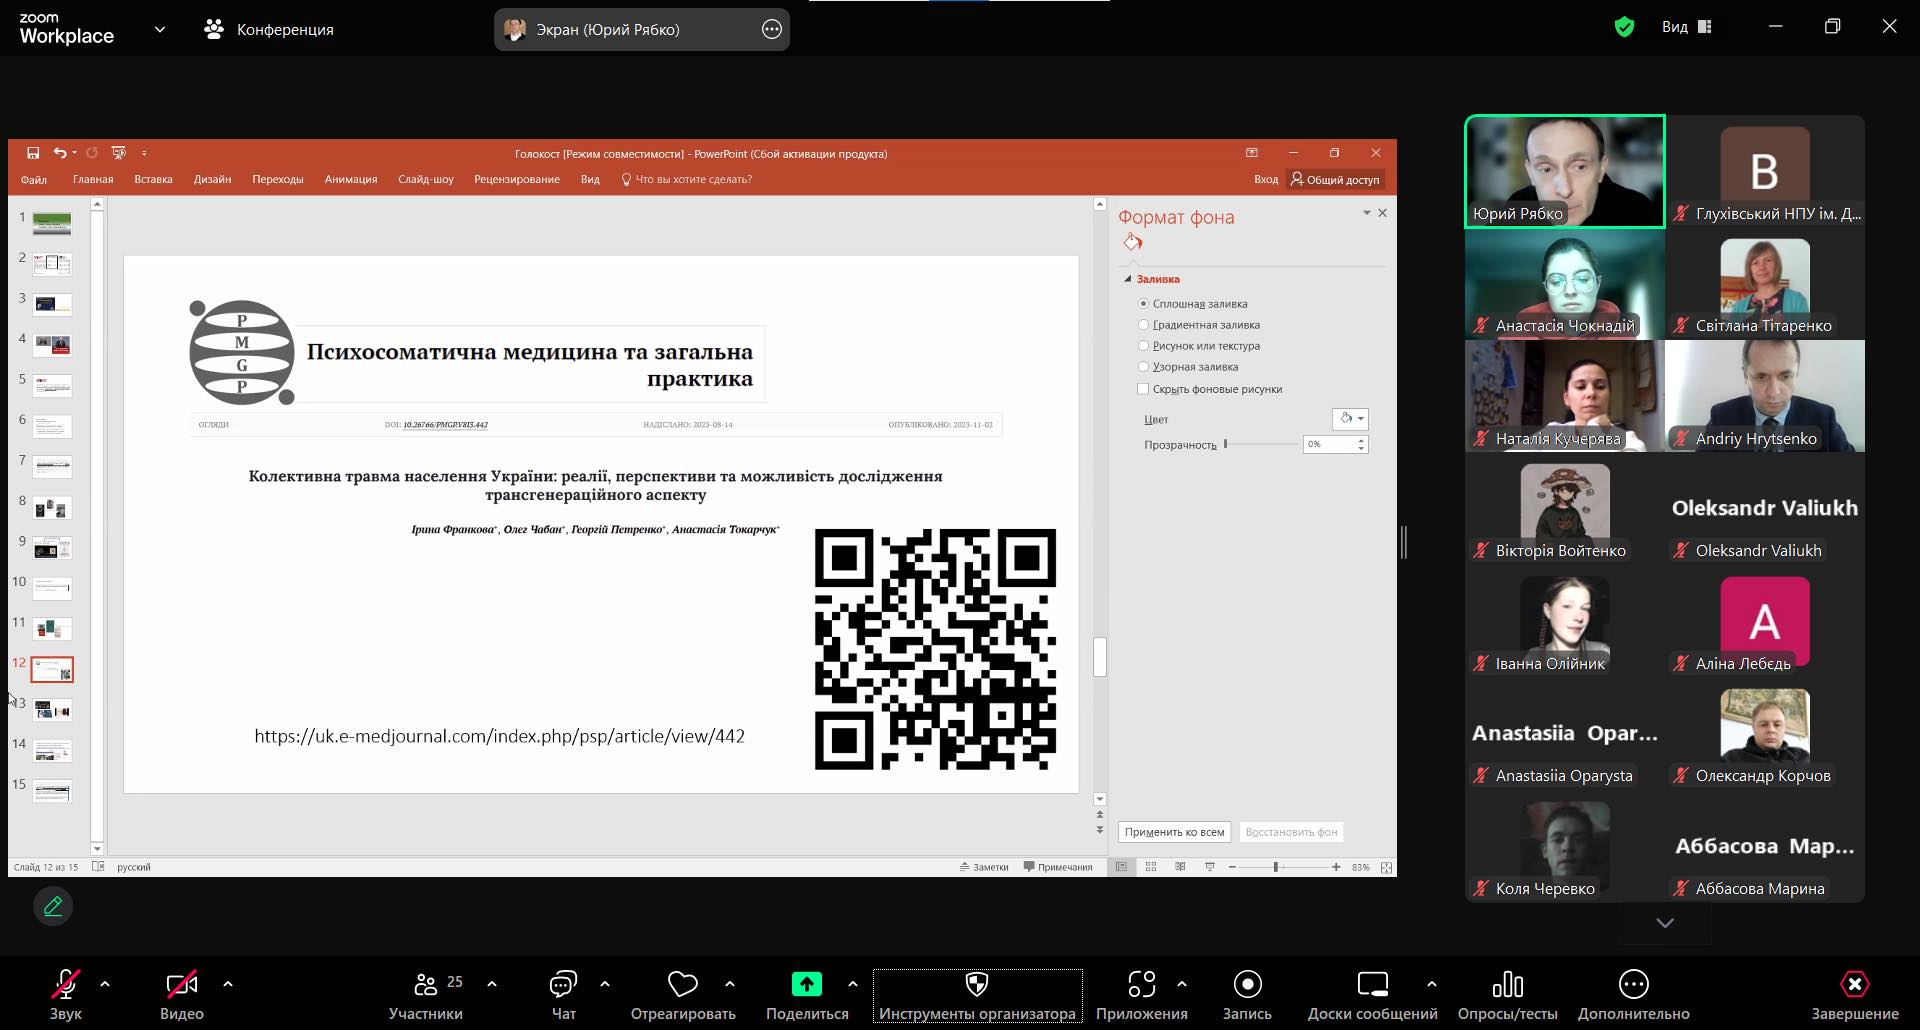Click the green security shield icon
1920x1030 pixels.
pos(1624,27)
